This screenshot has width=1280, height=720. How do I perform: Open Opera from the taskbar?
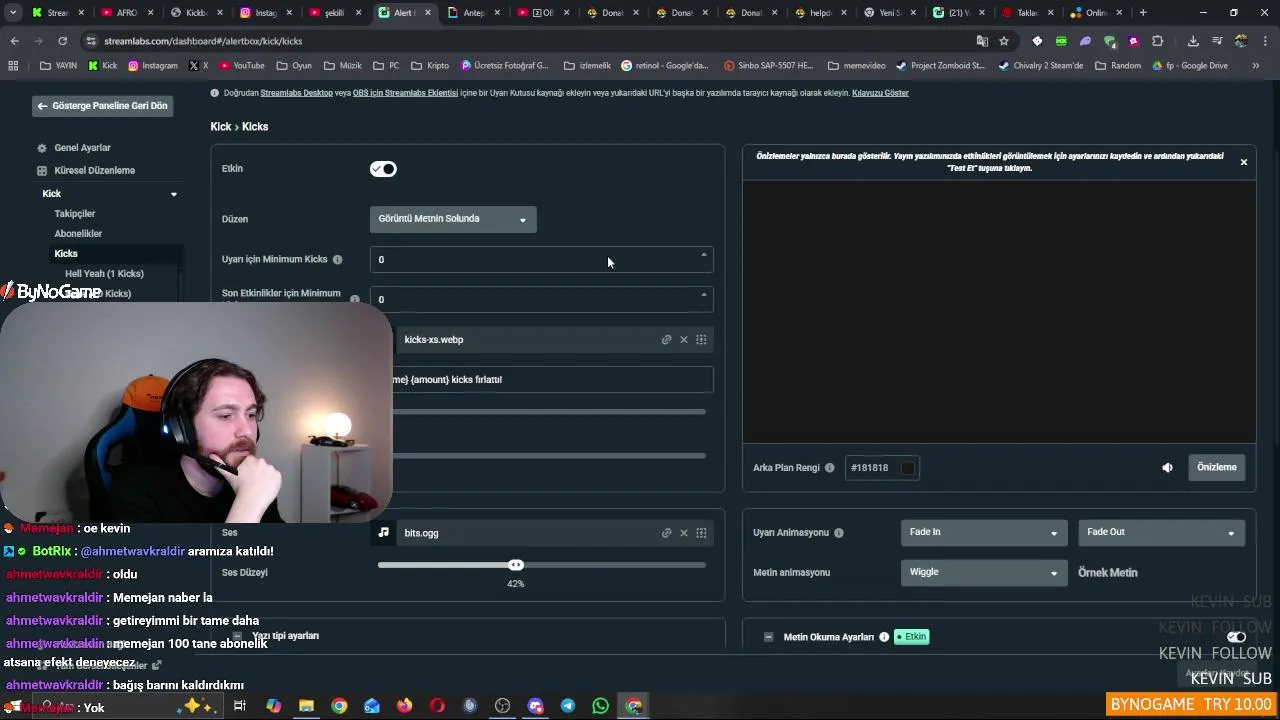click(x=437, y=706)
